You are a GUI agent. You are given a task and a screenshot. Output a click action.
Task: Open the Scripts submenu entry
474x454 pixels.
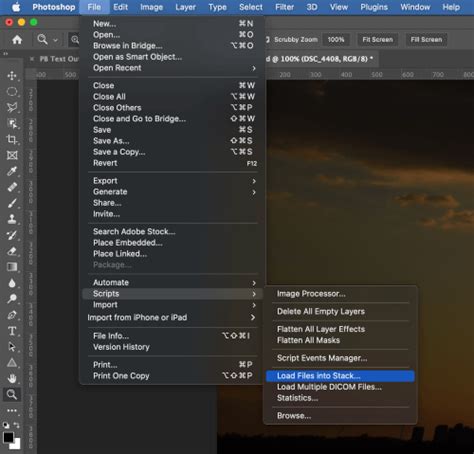(173, 294)
